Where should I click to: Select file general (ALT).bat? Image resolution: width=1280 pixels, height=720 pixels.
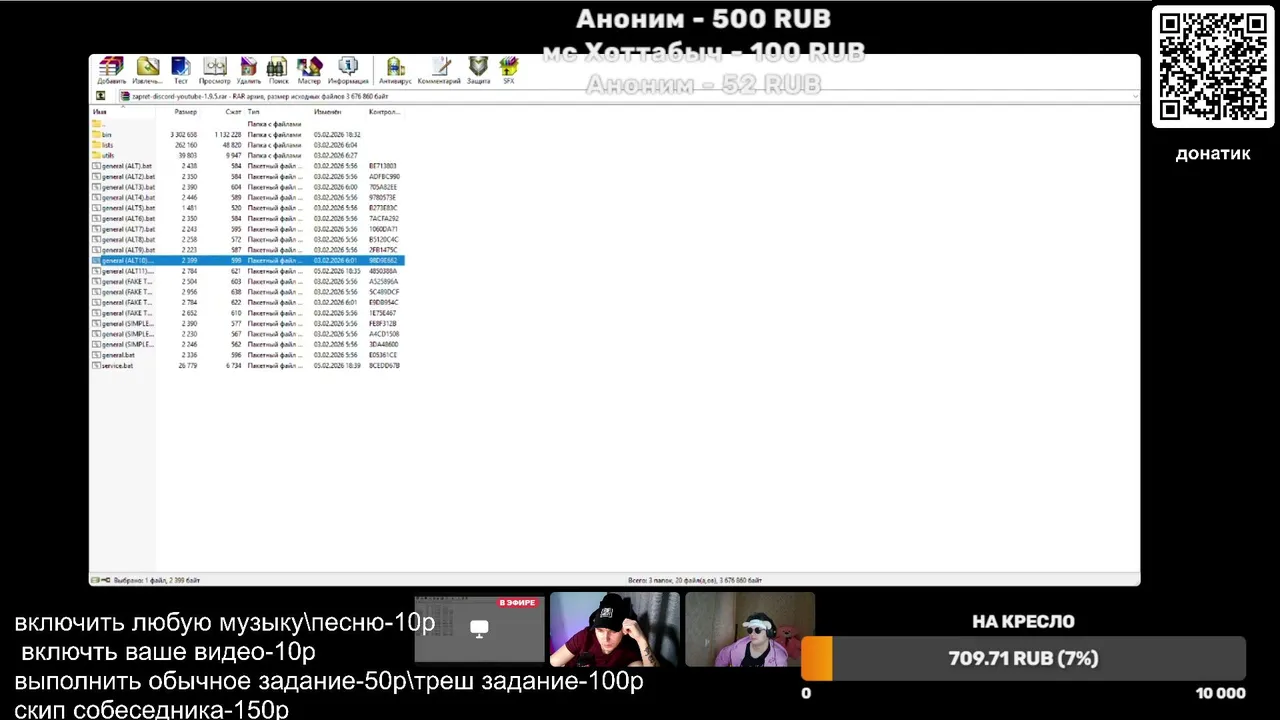[x=246, y=166]
